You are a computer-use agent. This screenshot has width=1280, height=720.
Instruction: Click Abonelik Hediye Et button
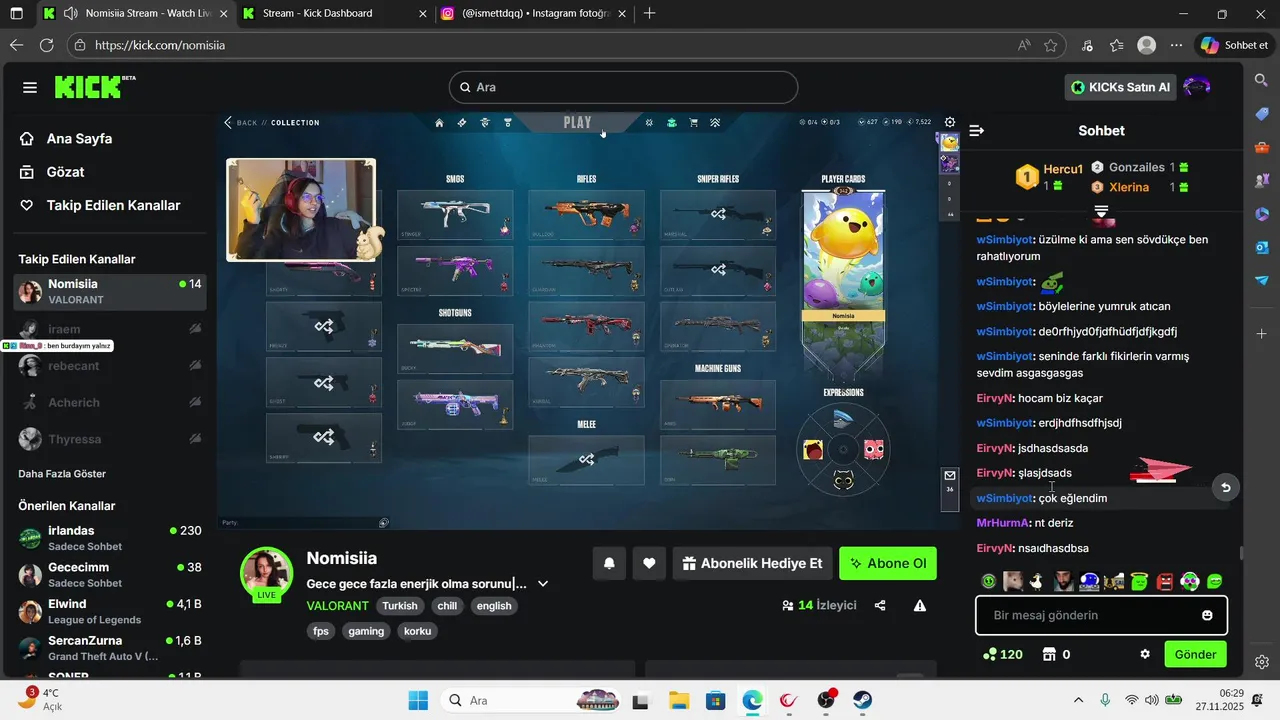point(752,563)
